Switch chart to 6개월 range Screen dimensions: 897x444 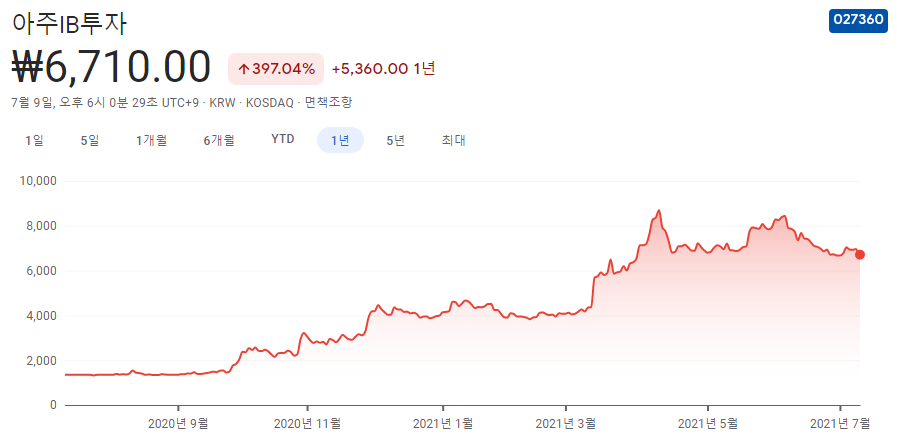(x=219, y=140)
